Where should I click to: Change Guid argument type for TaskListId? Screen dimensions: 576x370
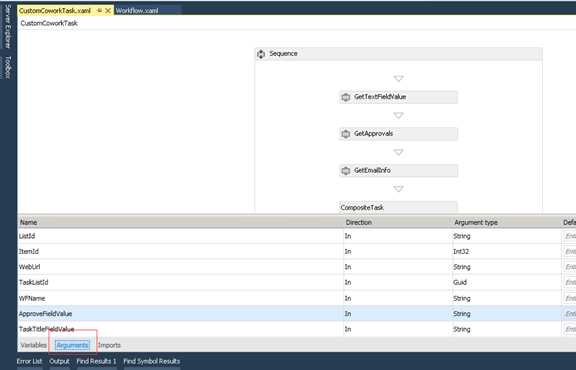point(506,282)
